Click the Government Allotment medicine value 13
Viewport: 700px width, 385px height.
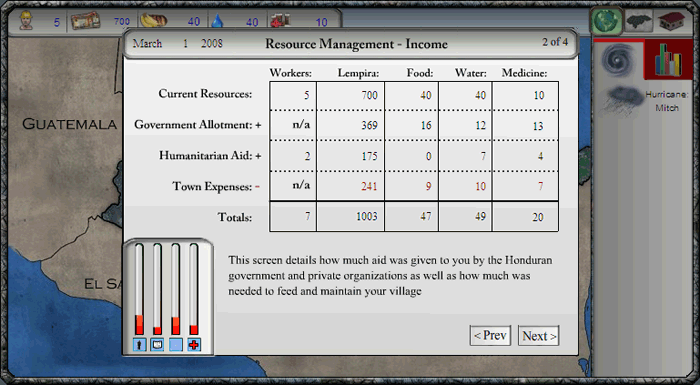[x=538, y=126]
